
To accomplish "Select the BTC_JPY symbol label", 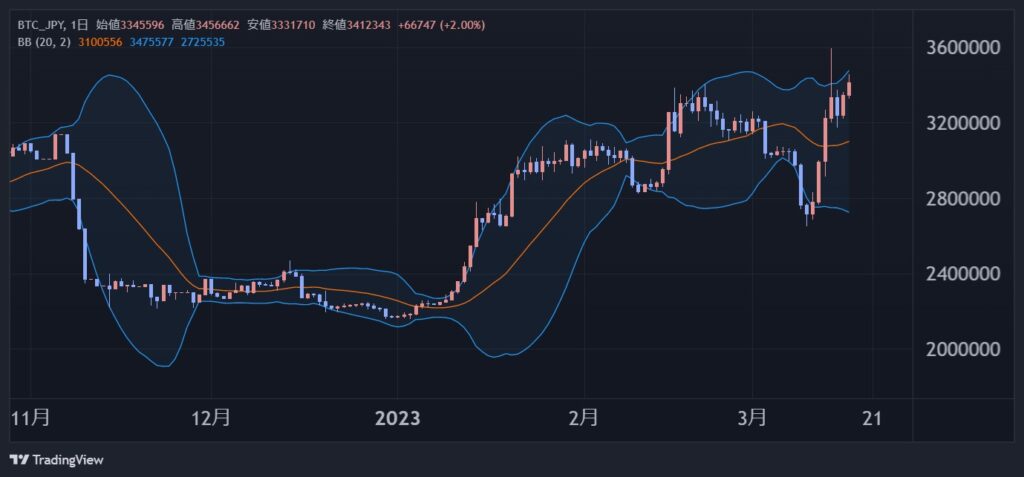I will [40, 25].
